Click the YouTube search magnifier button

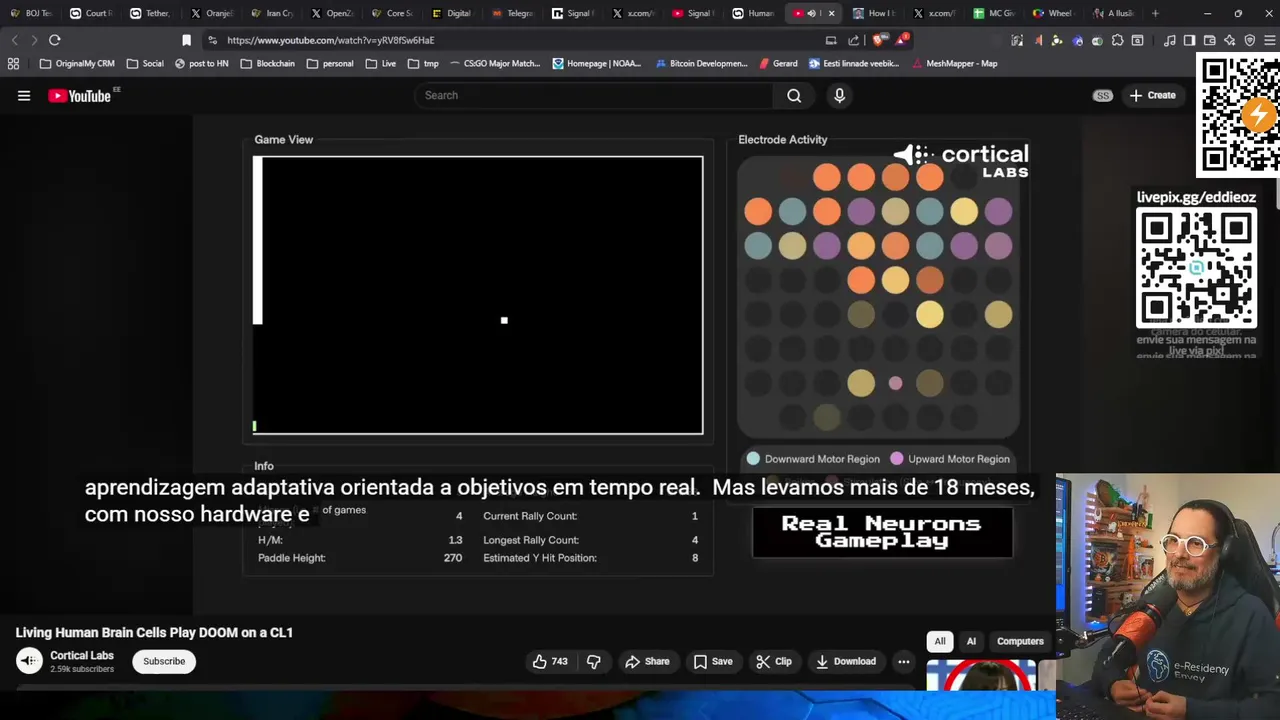coord(794,96)
